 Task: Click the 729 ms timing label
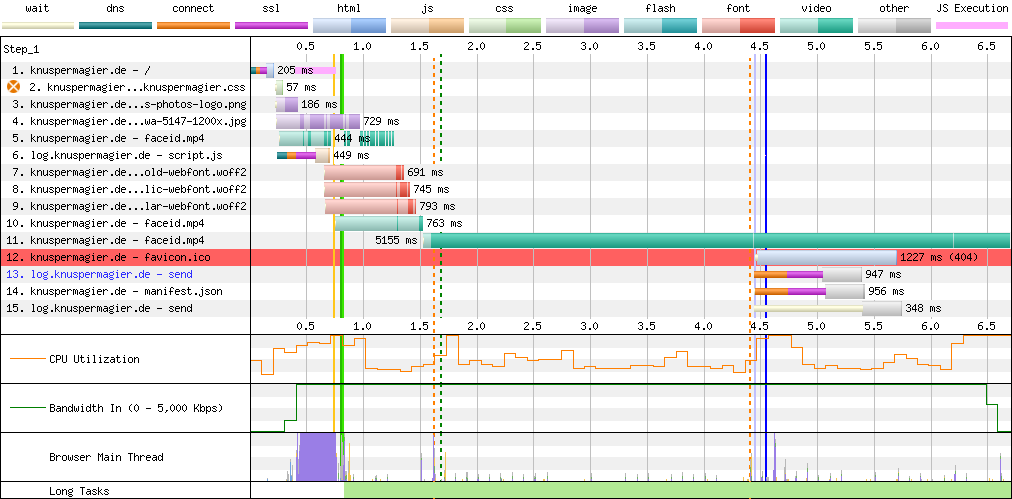381,121
